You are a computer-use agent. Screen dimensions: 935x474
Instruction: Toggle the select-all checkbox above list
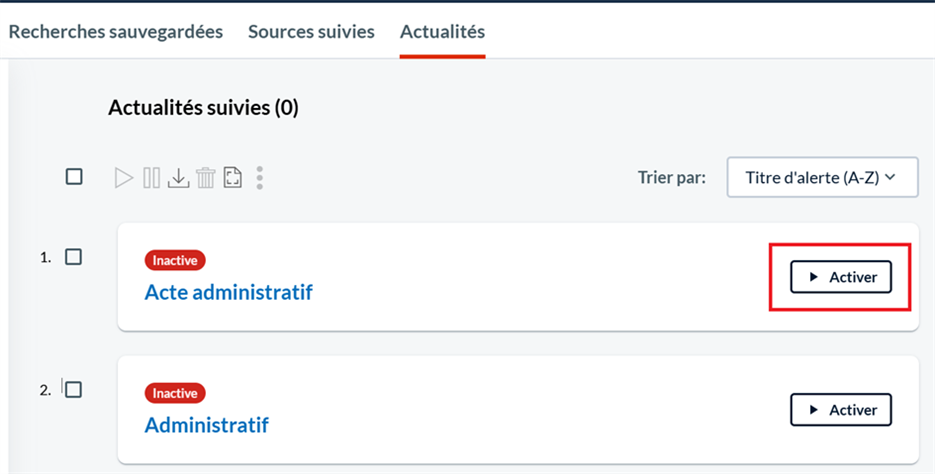[x=74, y=176]
